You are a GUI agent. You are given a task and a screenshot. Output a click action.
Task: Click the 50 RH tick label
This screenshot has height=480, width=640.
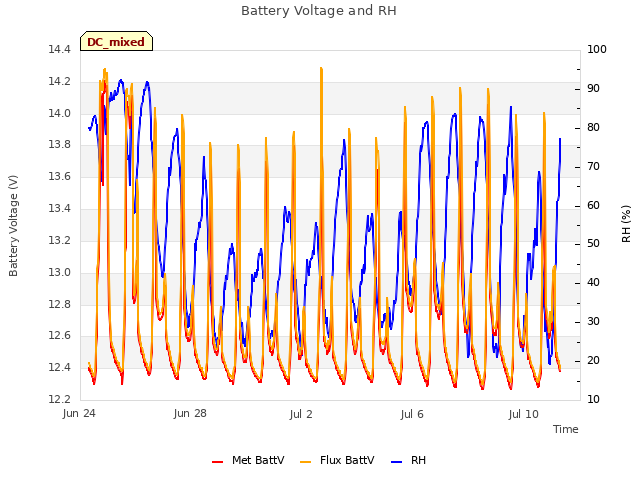point(593,243)
